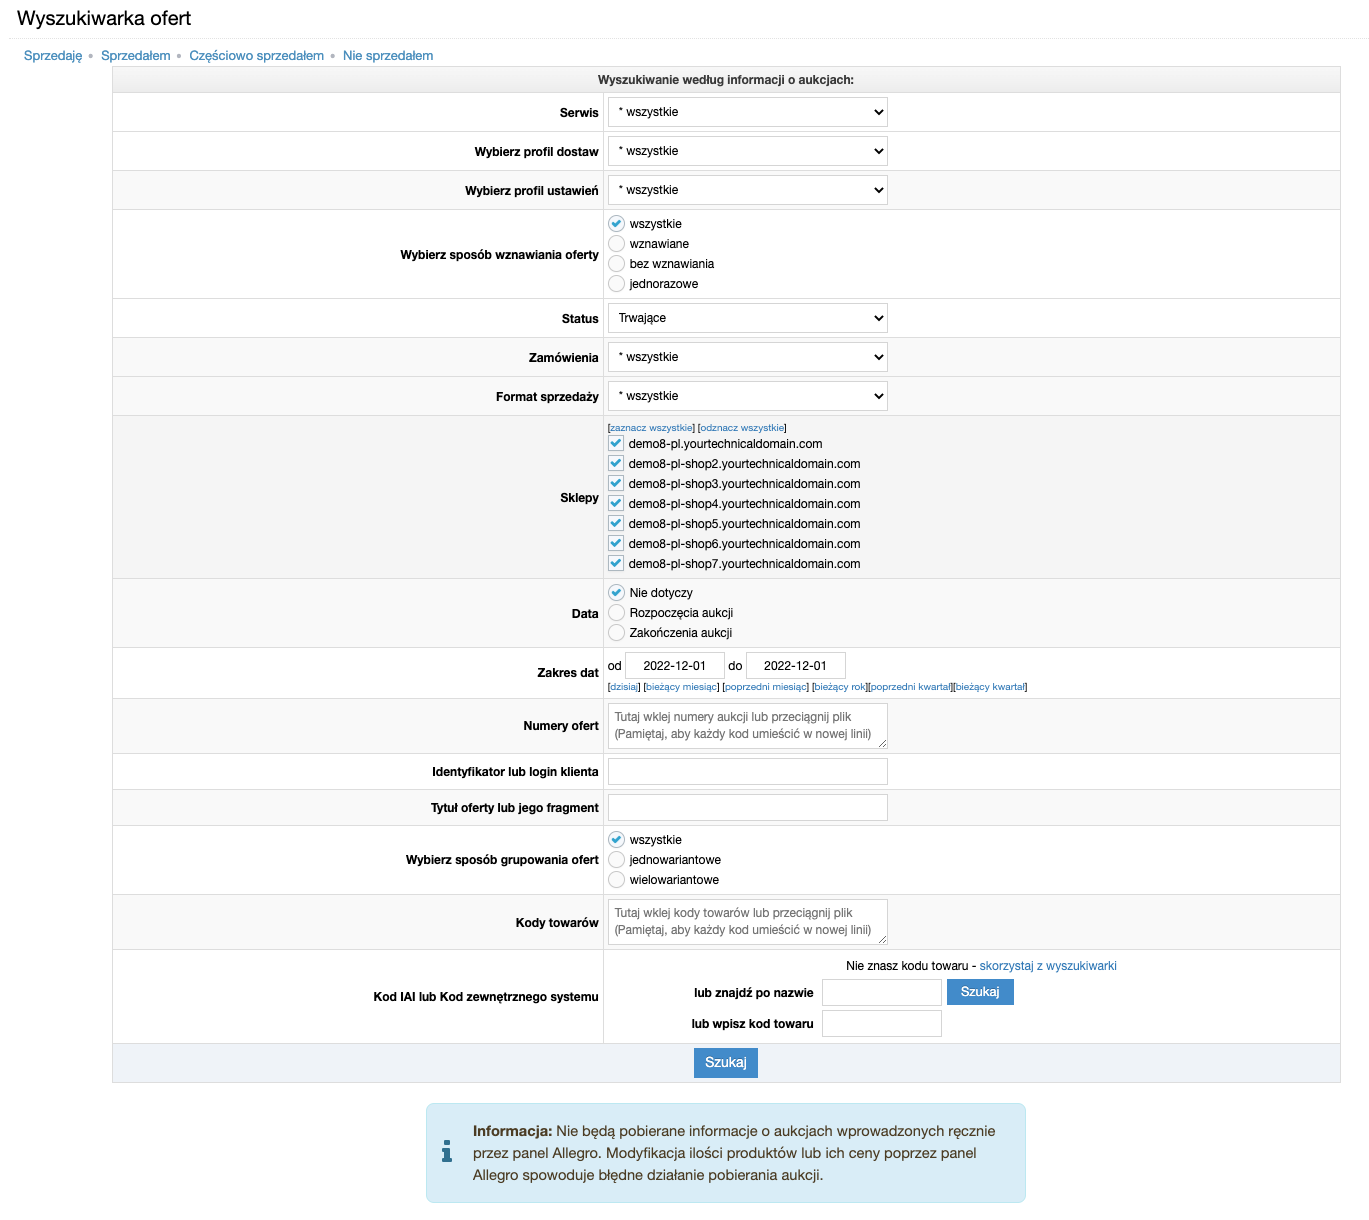Image resolution: width=1369 pixels, height=1220 pixels.
Task: Uncheck demo8-pl-shop7 checkbox
Action: click(x=616, y=563)
